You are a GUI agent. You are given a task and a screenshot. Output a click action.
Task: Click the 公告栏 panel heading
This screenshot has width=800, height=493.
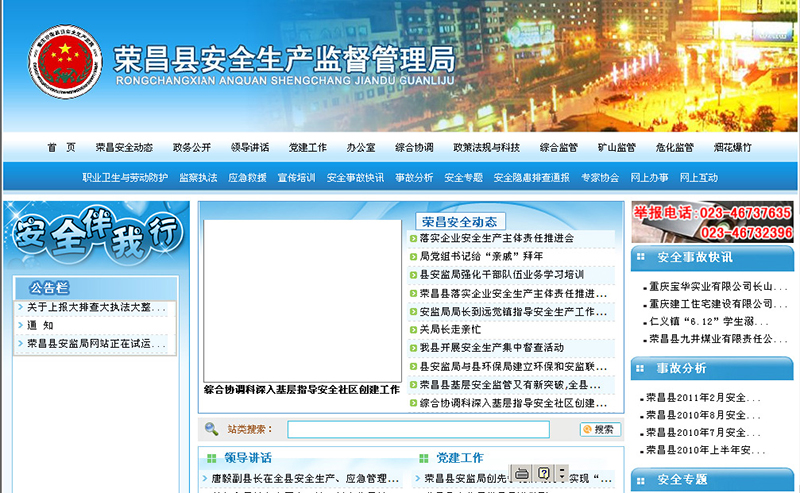click(49, 288)
